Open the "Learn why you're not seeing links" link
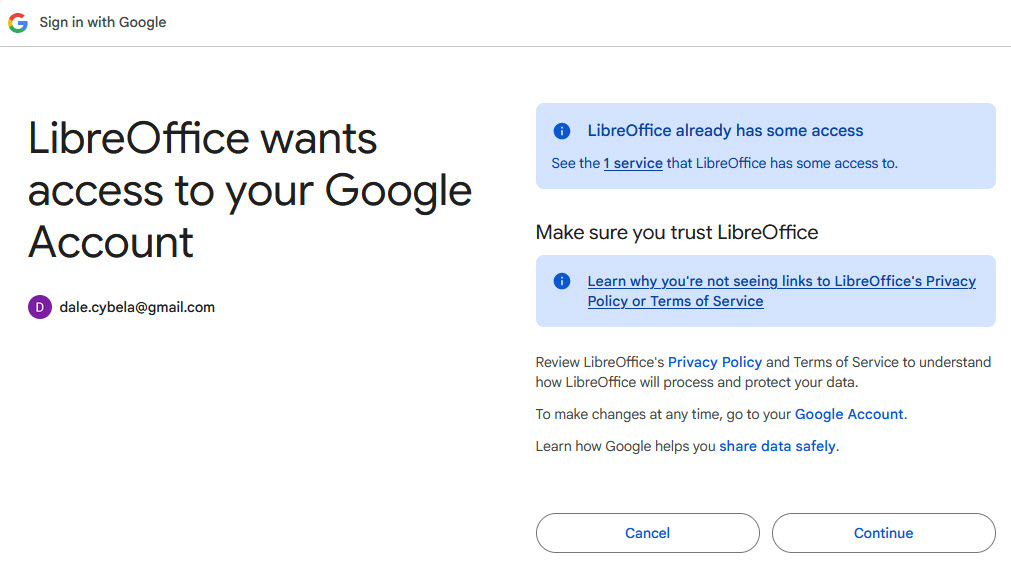Image resolution: width=1011 pixels, height=569 pixels. tap(781, 291)
